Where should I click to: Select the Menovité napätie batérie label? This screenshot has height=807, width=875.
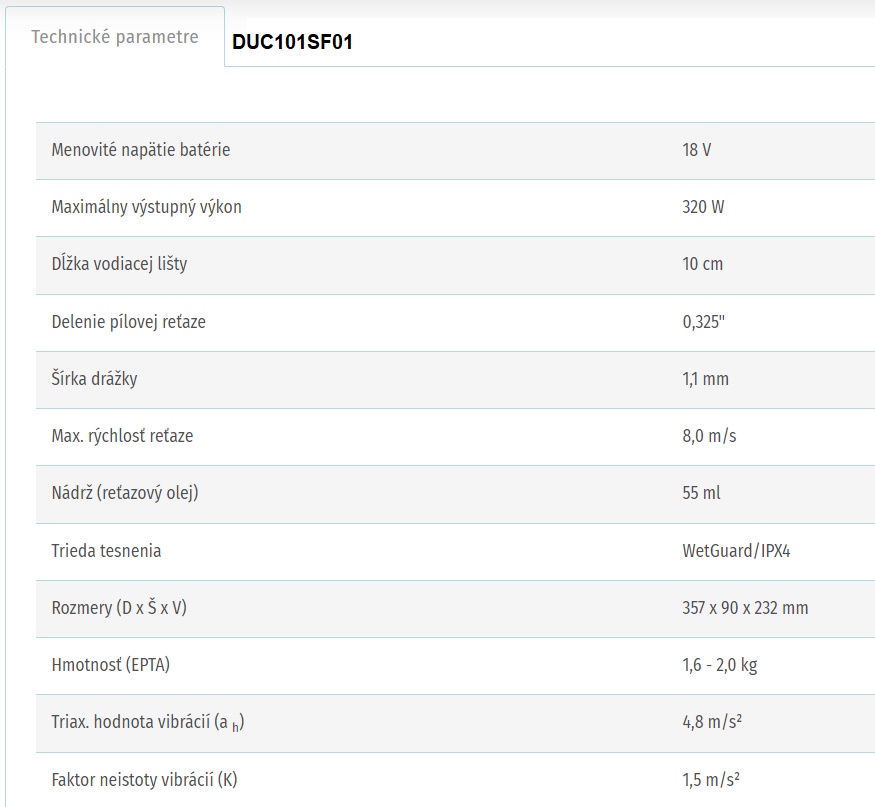coord(141,150)
